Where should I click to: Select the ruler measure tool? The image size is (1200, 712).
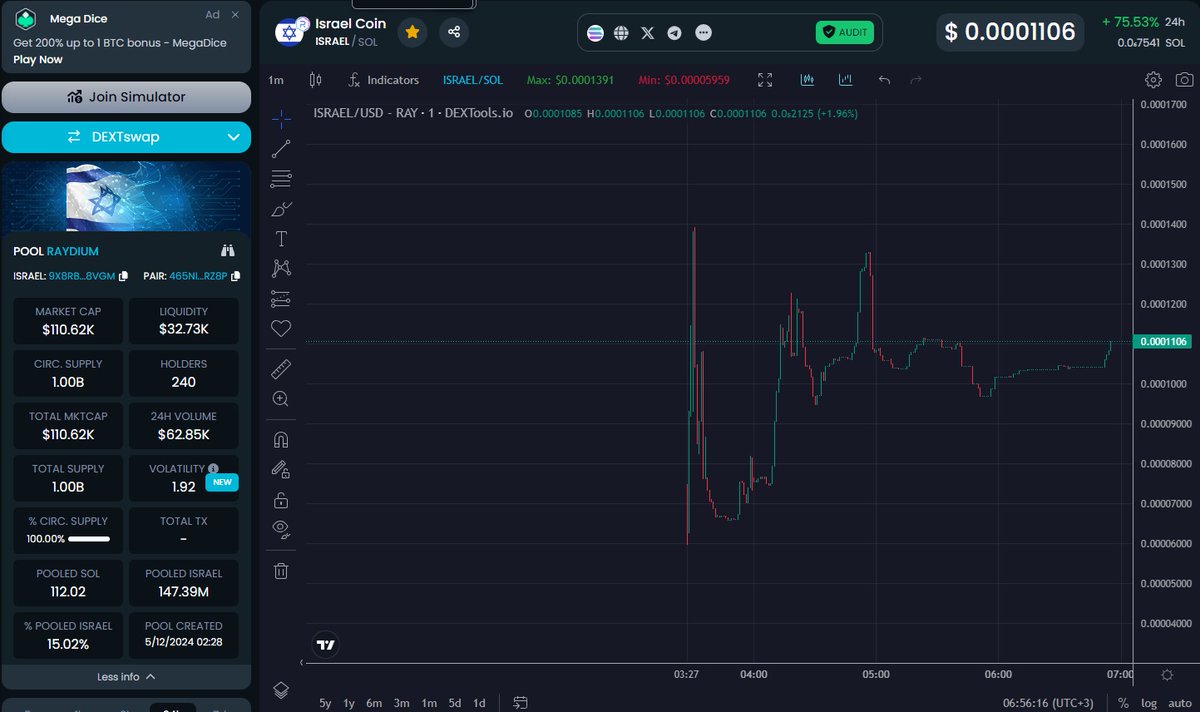pyautogui.click(x=281, y=369)
